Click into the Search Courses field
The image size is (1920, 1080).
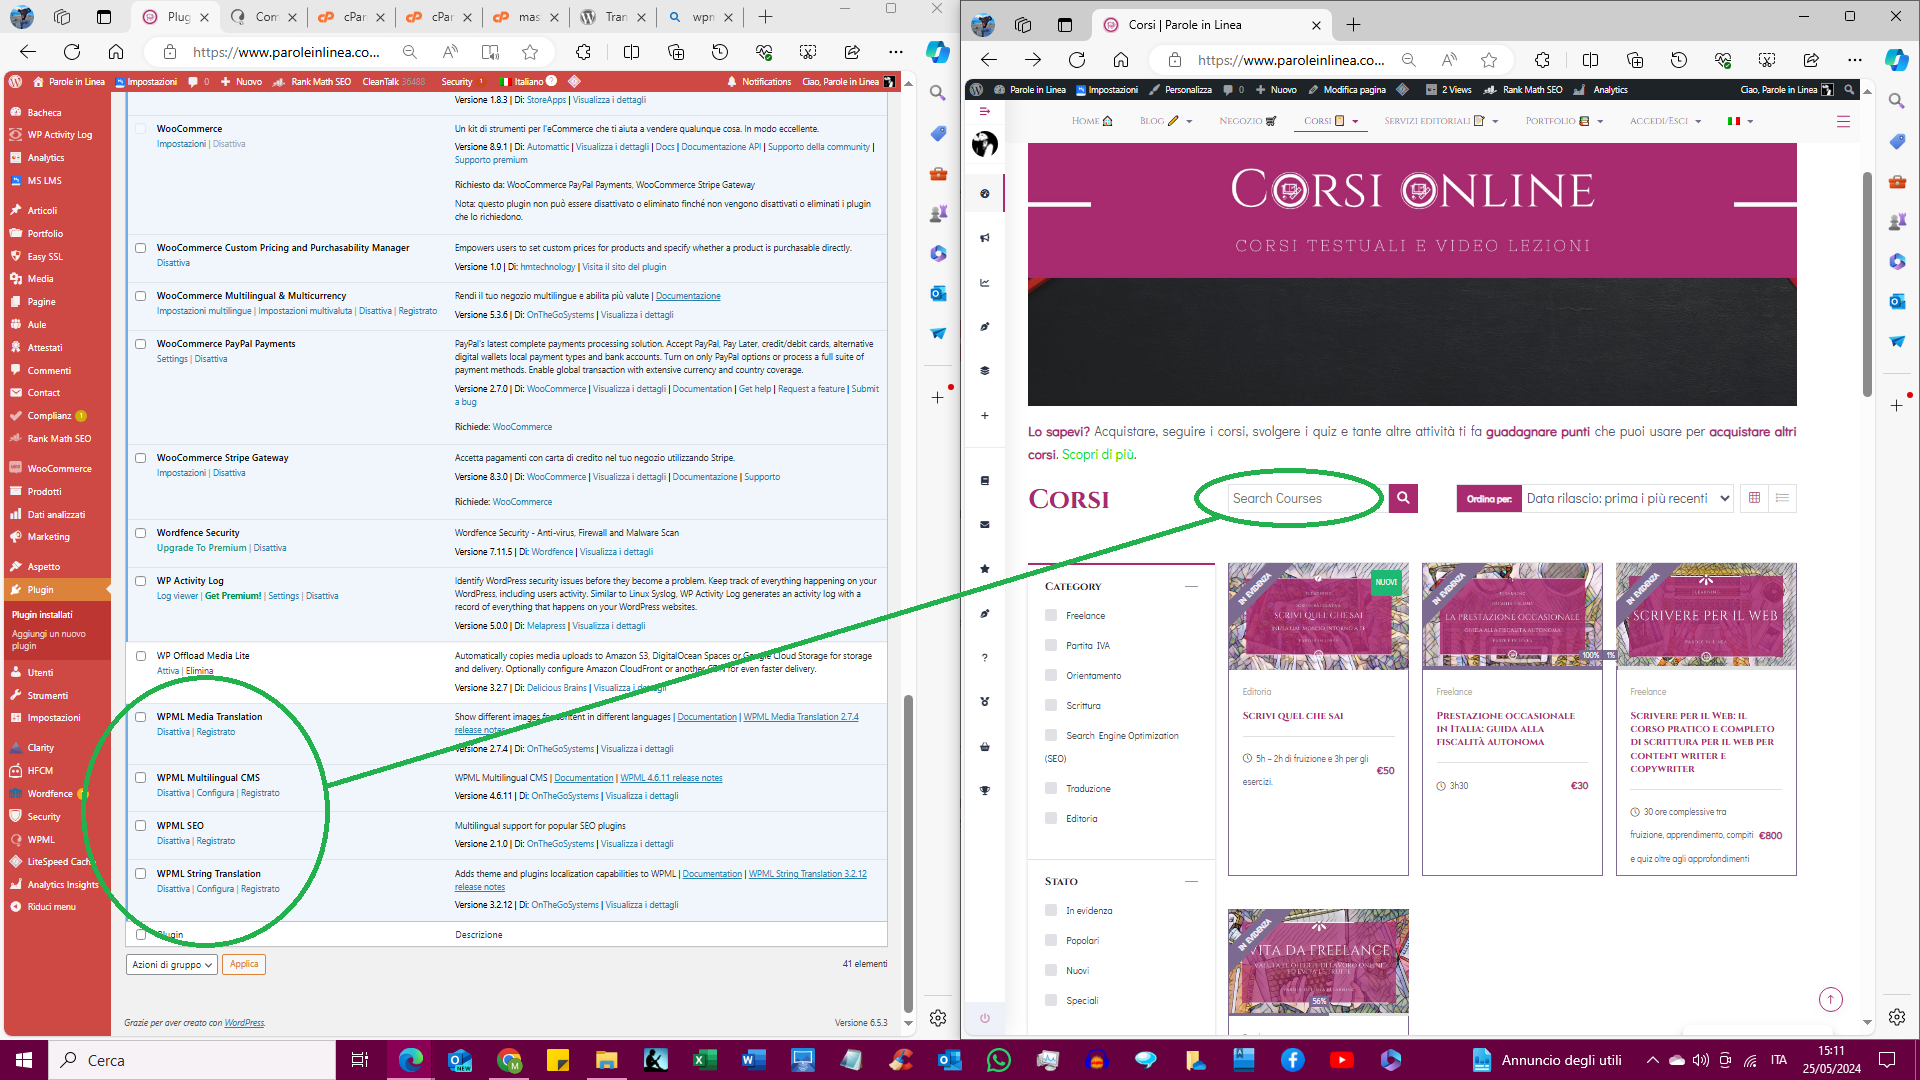pyautogui.click(x=1300, y=498)
